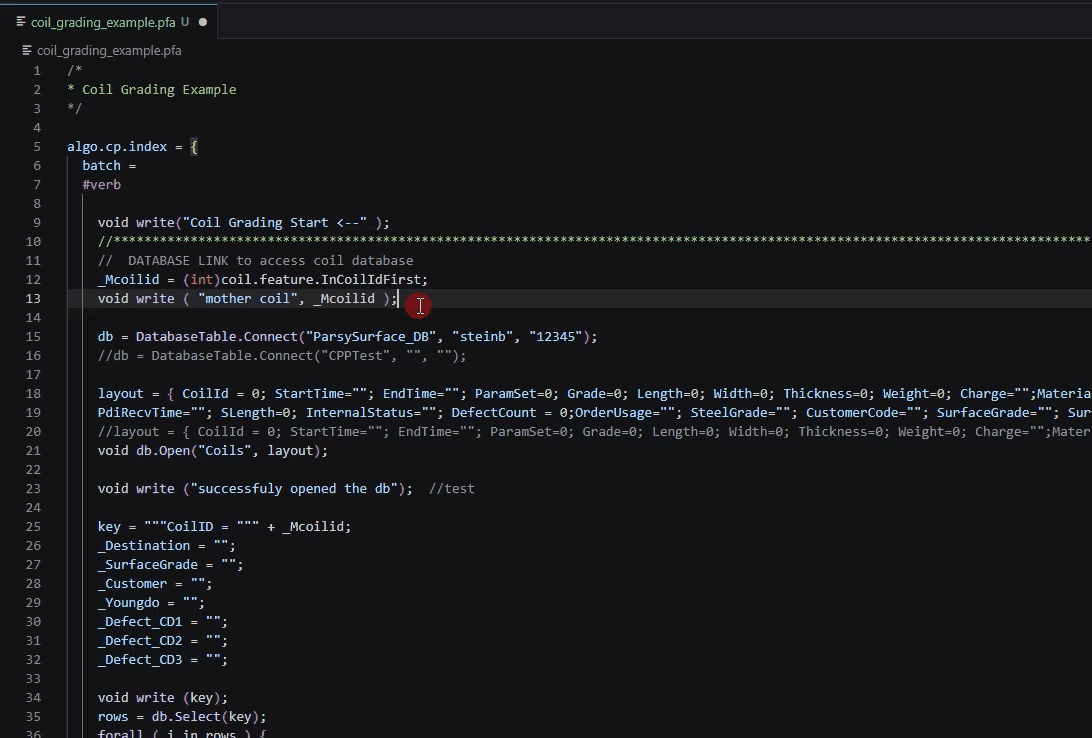Click "SteelGrade" on line 19
1092x738 pixels.
click(x=728, y=413)
